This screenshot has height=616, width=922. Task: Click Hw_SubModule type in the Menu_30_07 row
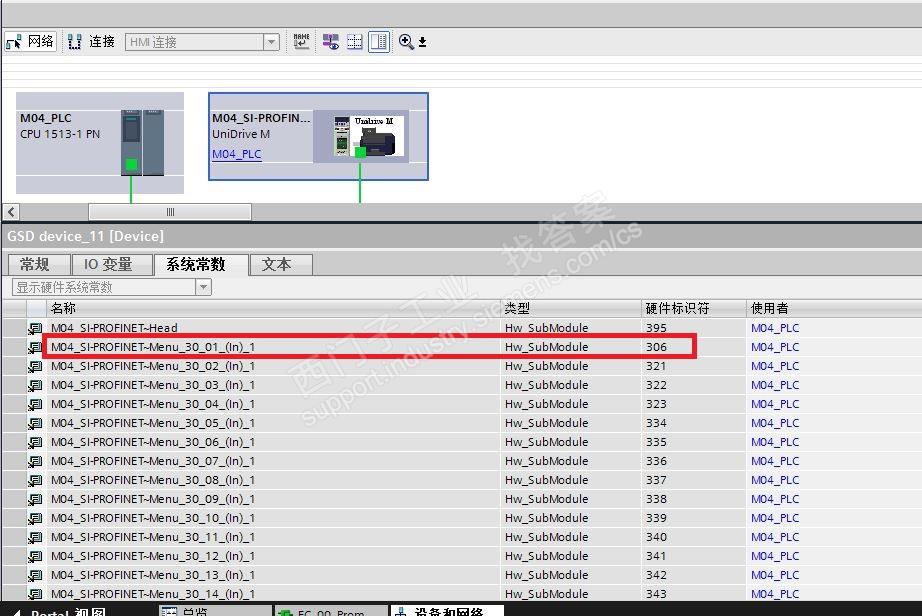point(546,461)
